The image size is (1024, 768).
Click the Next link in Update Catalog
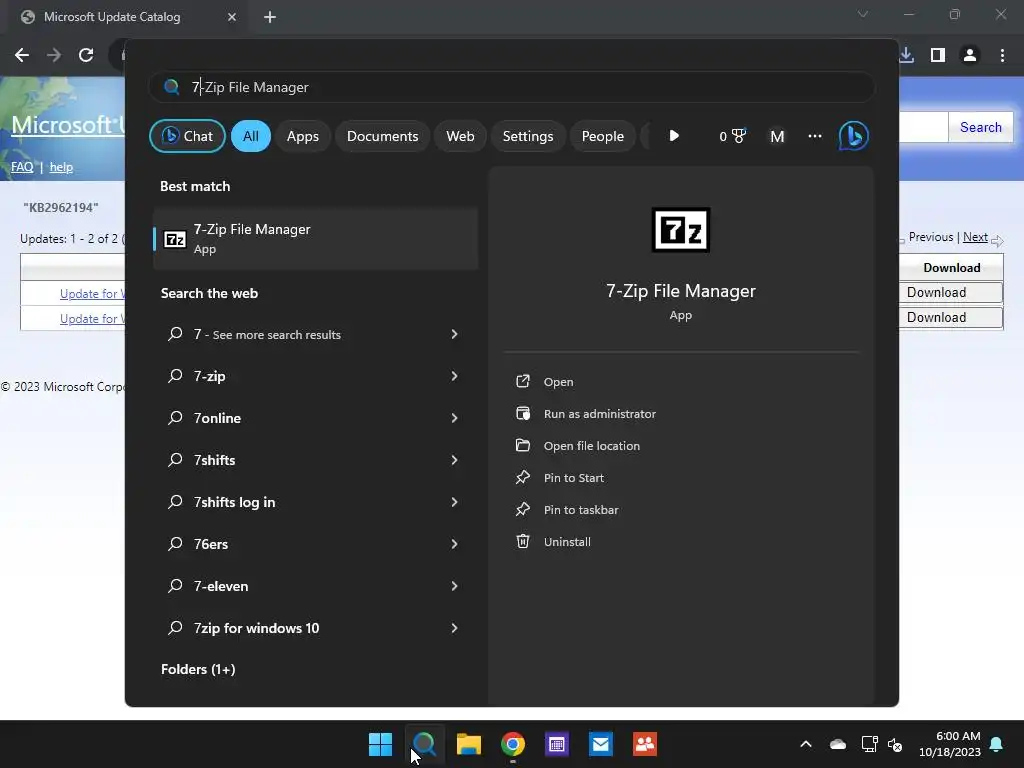pos(975,237)
